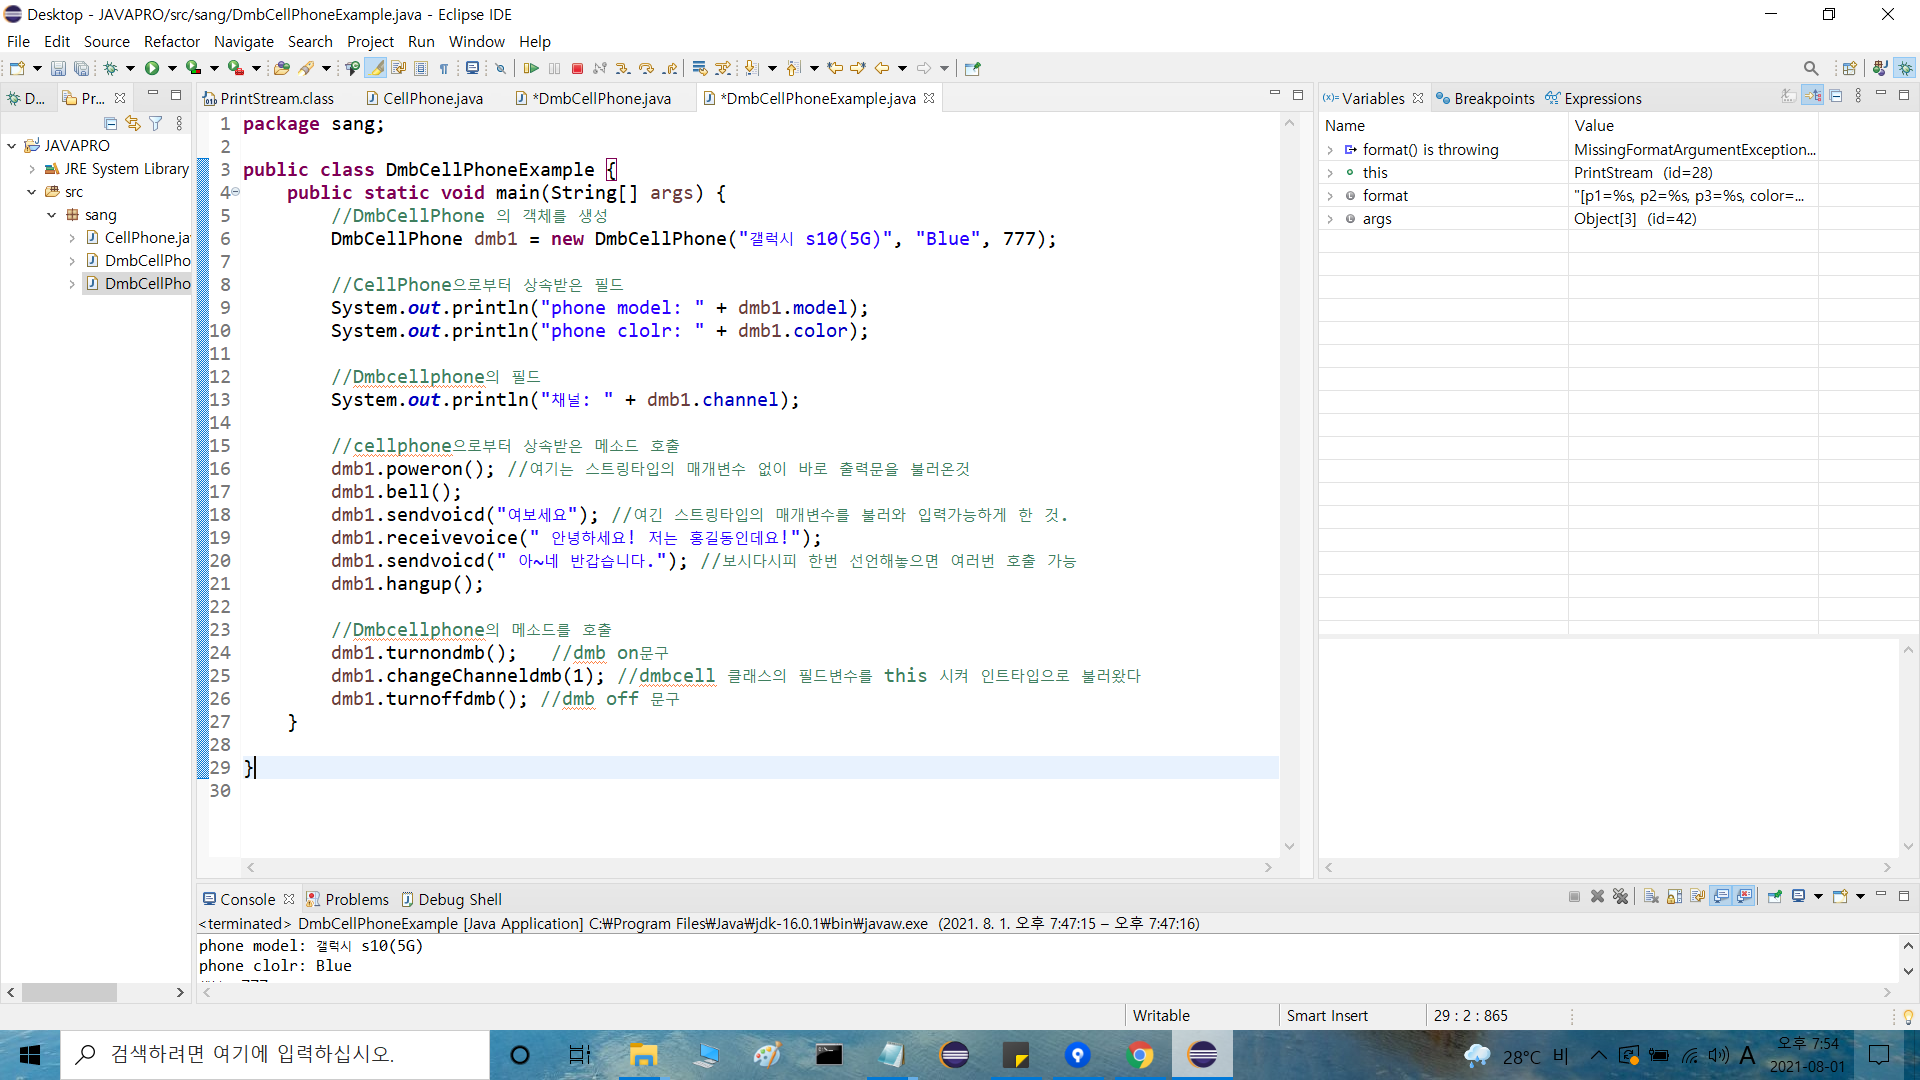The image size is (1920, 1080).
Task: Click the Resume debug icon
Action: pos(531,68)
